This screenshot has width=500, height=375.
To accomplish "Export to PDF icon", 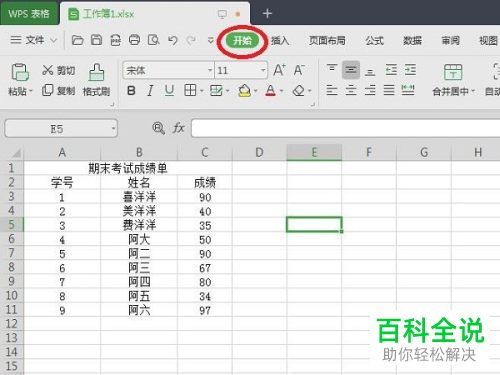I will click(115, 41).
